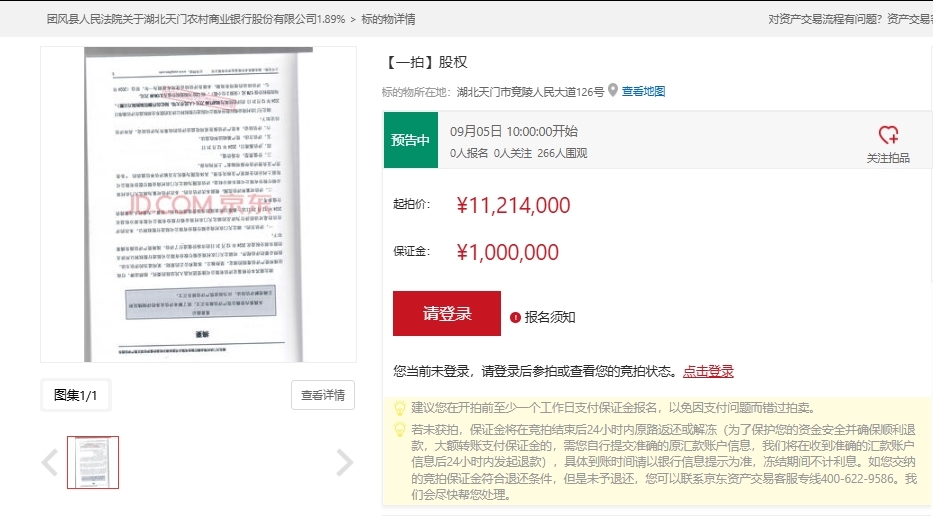Click the red info icon beside 报名须知
933x516 pixels.
point(515,317)
